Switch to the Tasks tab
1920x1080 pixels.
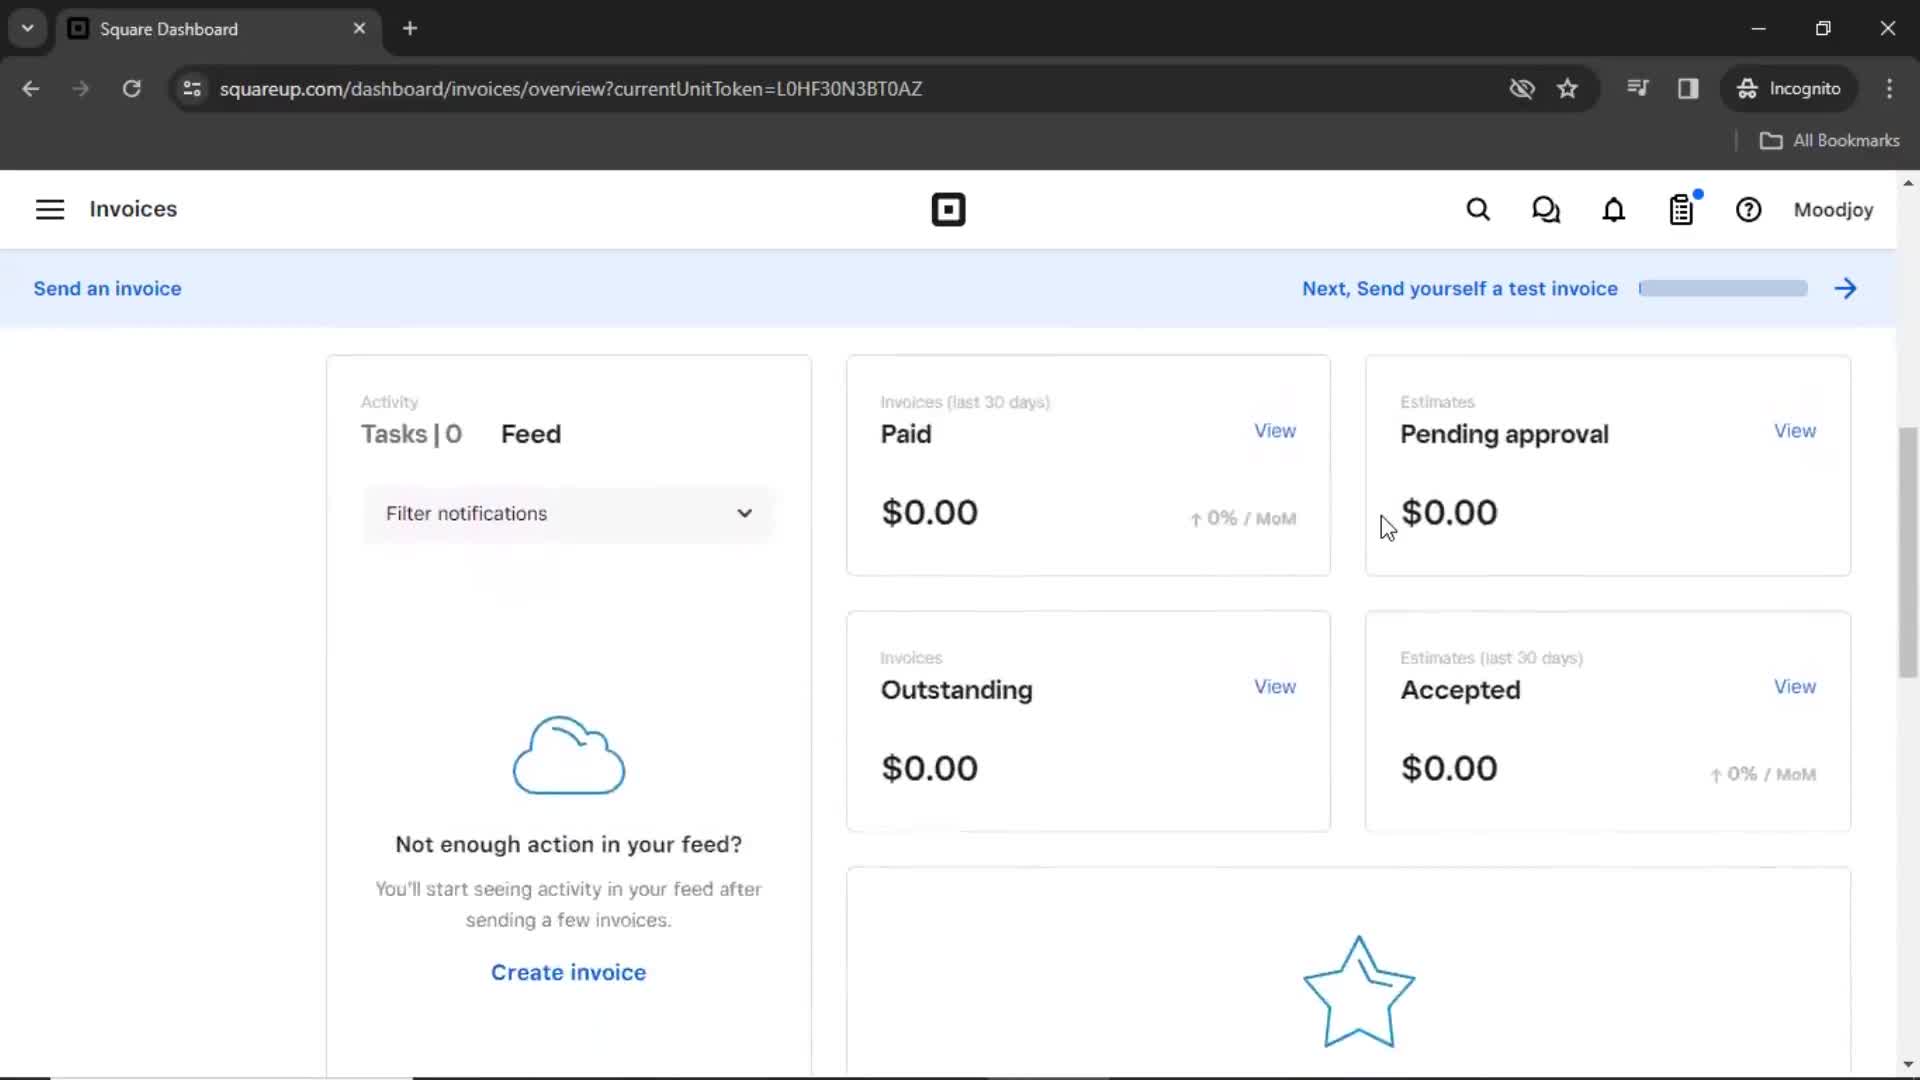click(411, 434)
